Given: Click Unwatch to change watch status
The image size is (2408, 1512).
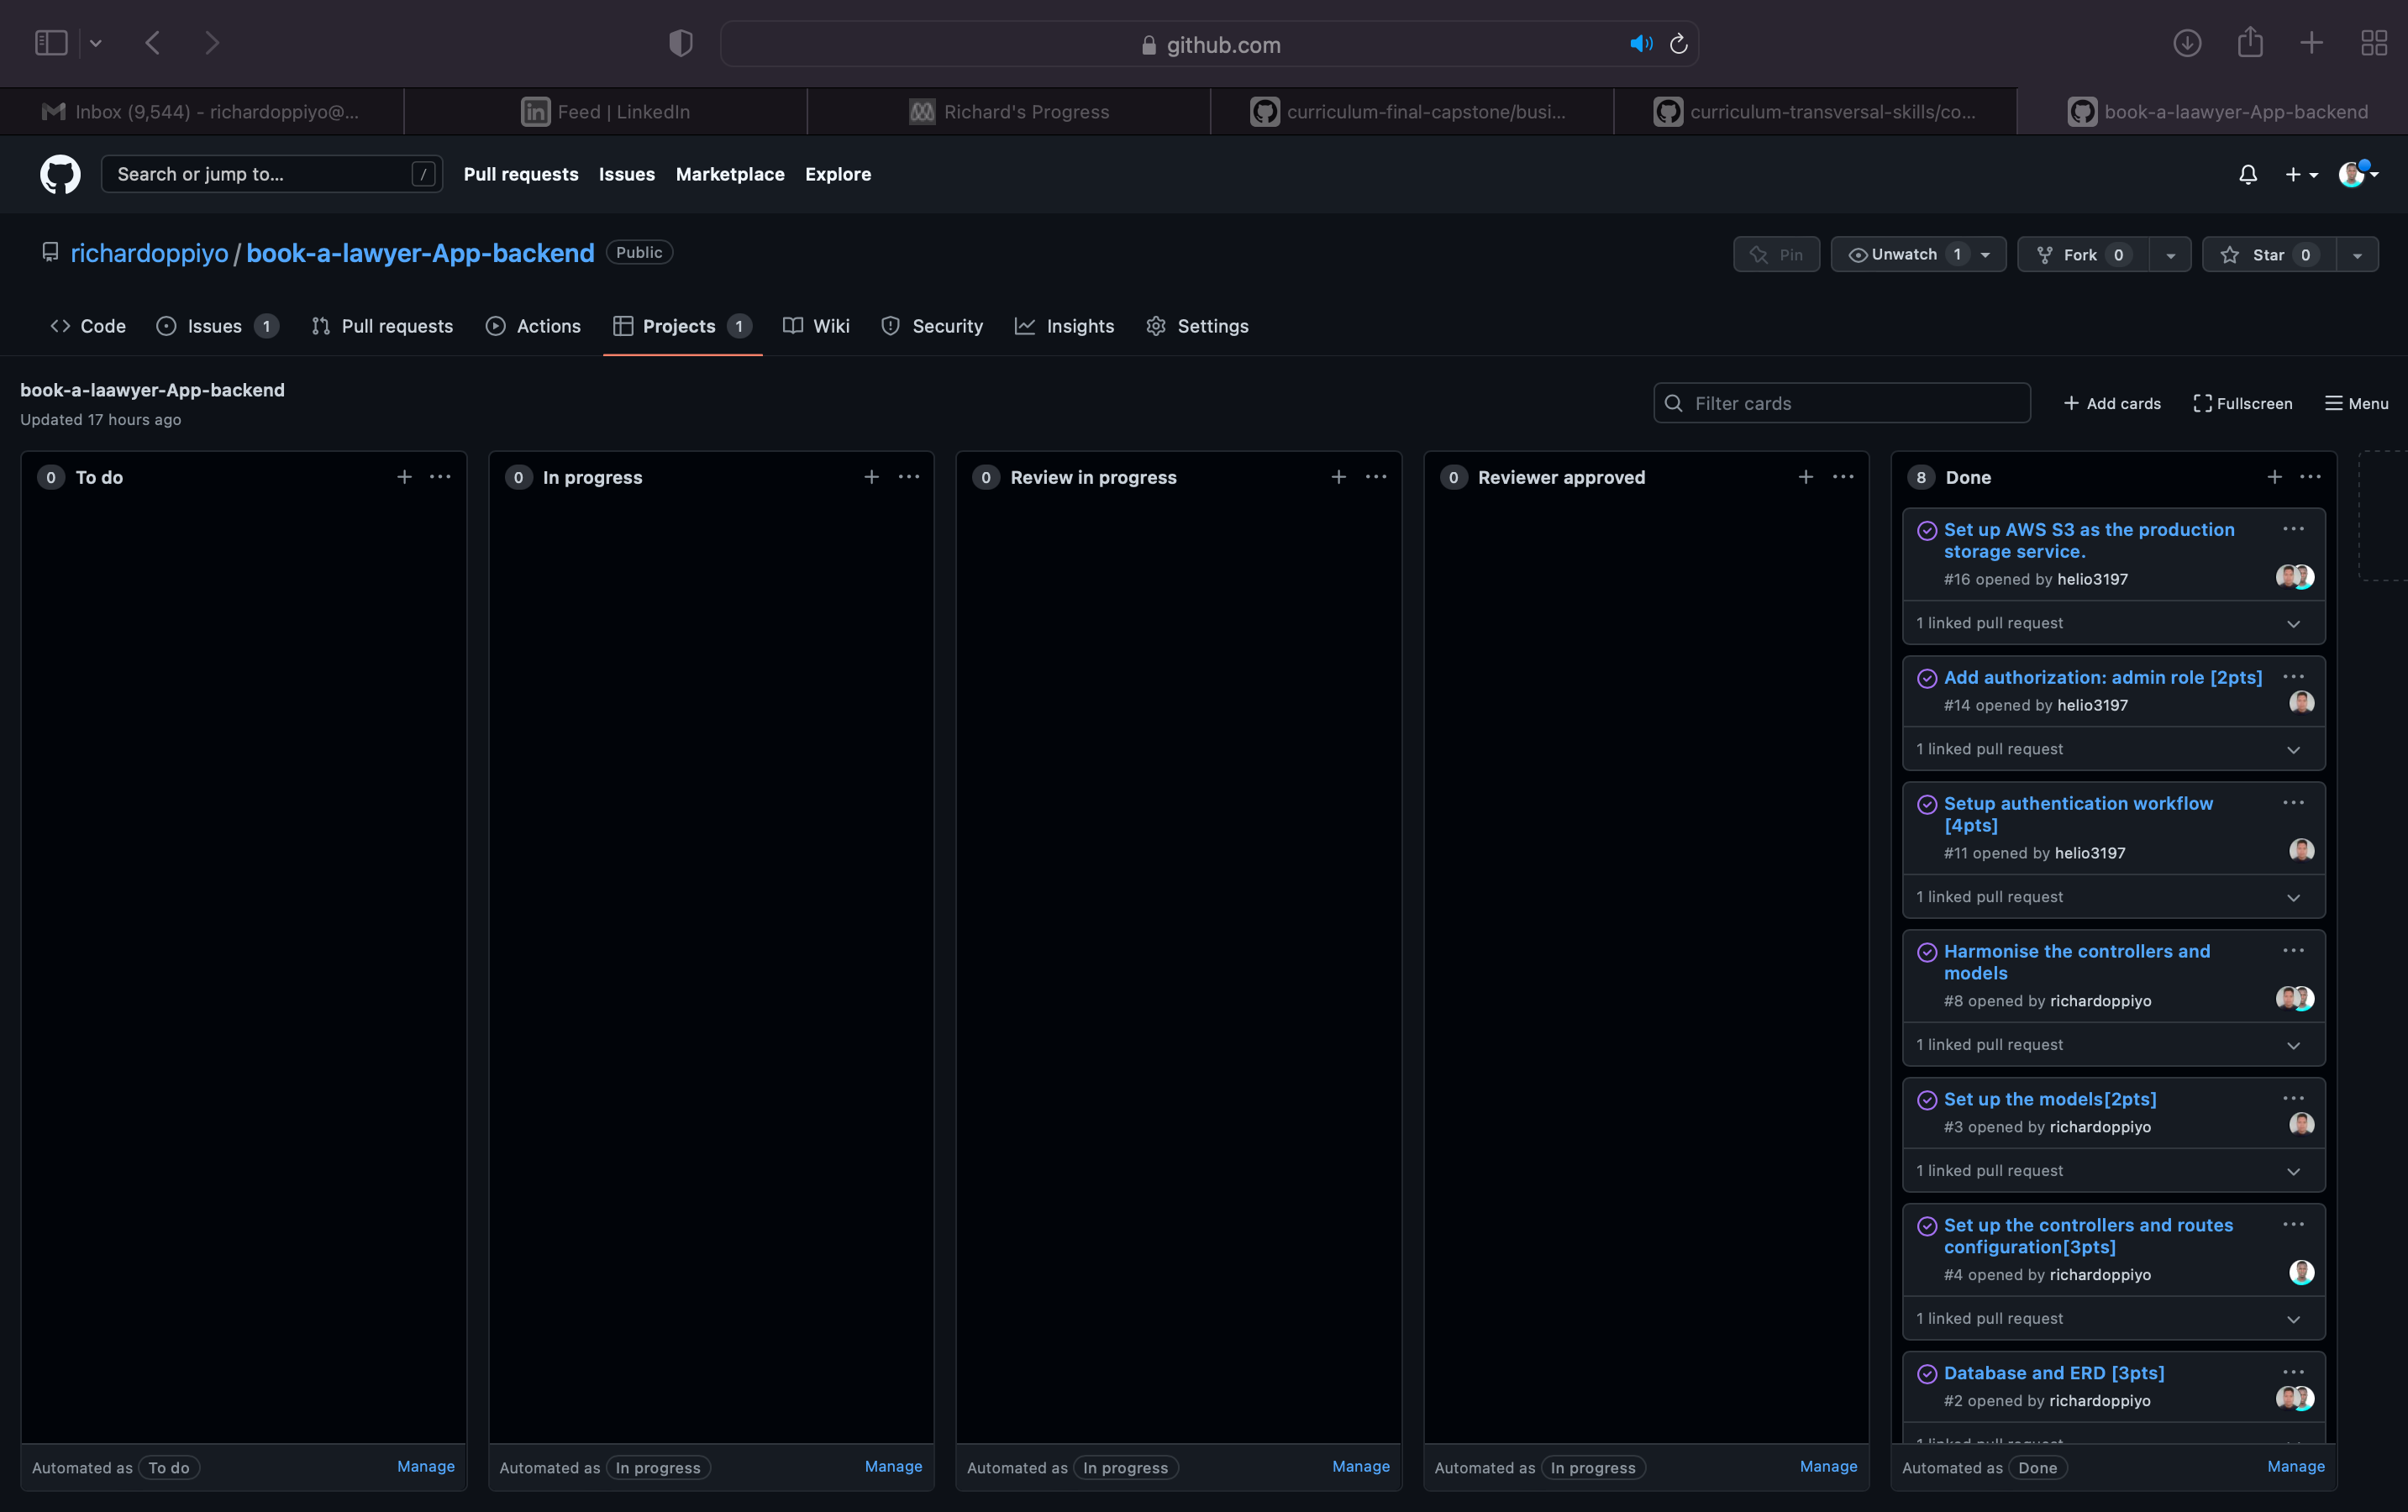Looking at the screenshot, I should click(1904, 255).
